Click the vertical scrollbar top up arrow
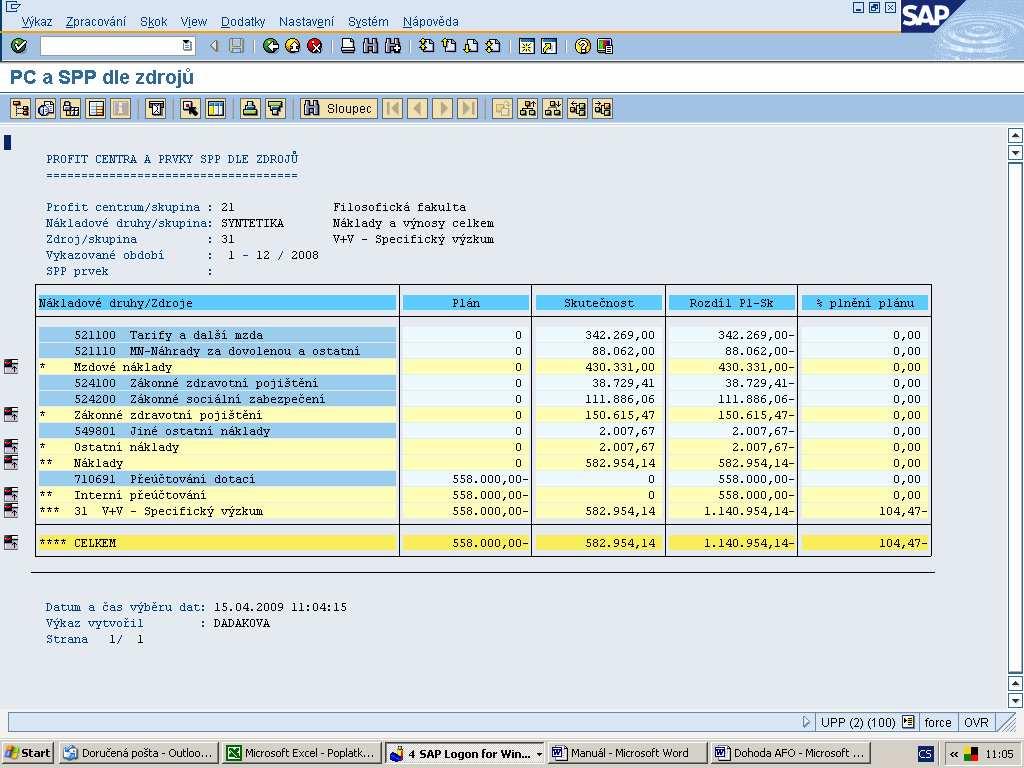Viewport: 1024px width, 768px height. [x=1015, y=136]
